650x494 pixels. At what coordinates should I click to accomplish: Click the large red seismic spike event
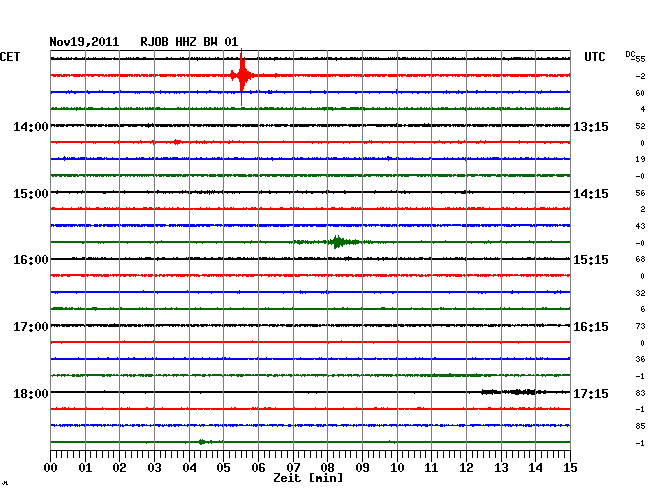click(242, 76)
